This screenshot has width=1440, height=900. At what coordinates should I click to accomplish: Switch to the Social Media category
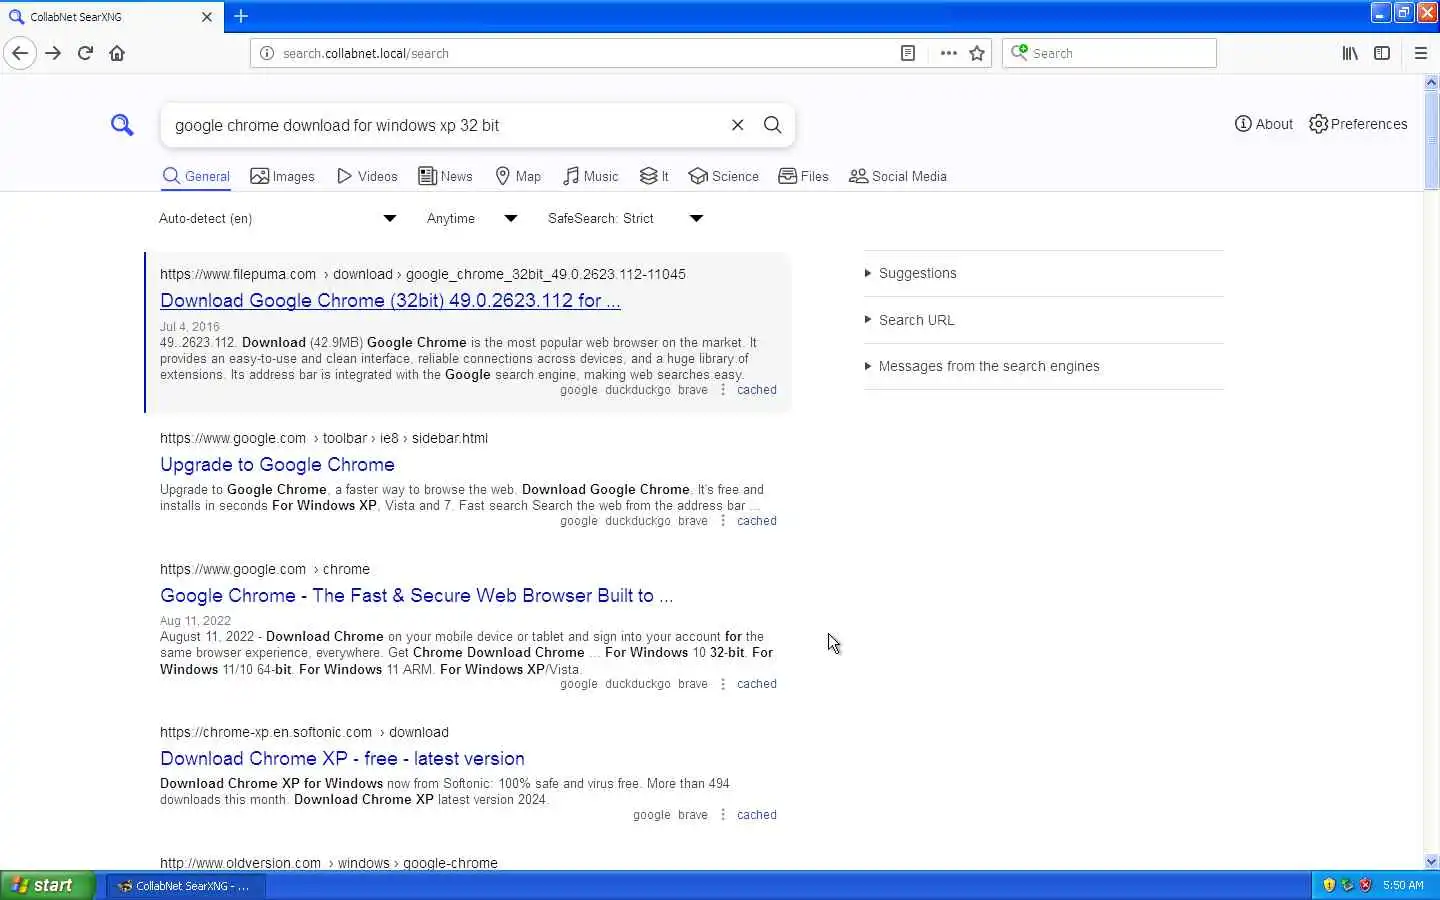click(x=897, y=176)
